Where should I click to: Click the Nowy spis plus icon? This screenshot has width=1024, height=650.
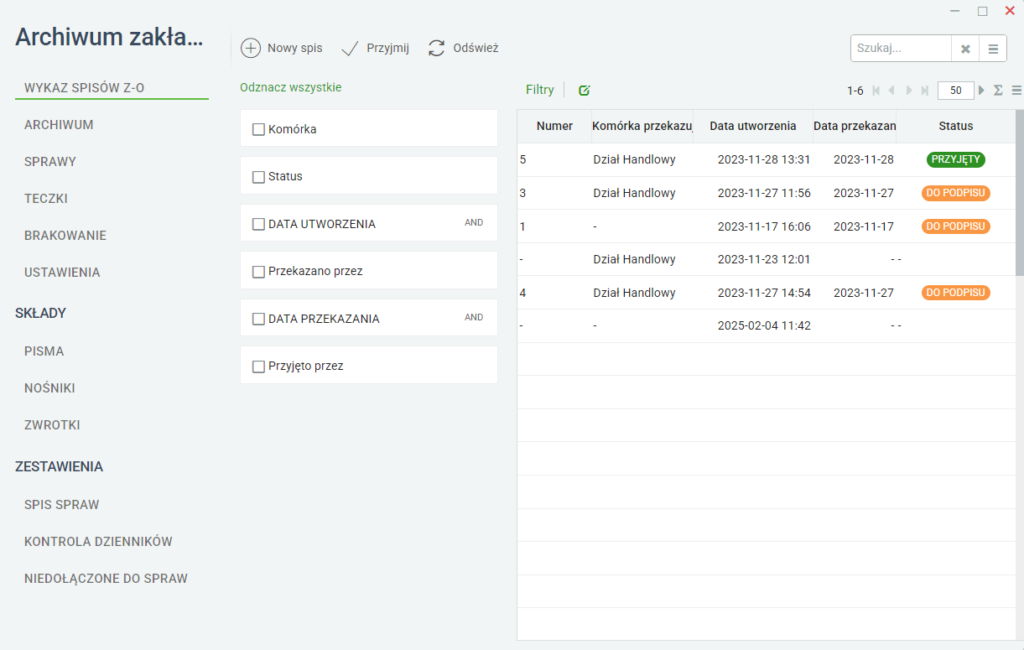251,48
